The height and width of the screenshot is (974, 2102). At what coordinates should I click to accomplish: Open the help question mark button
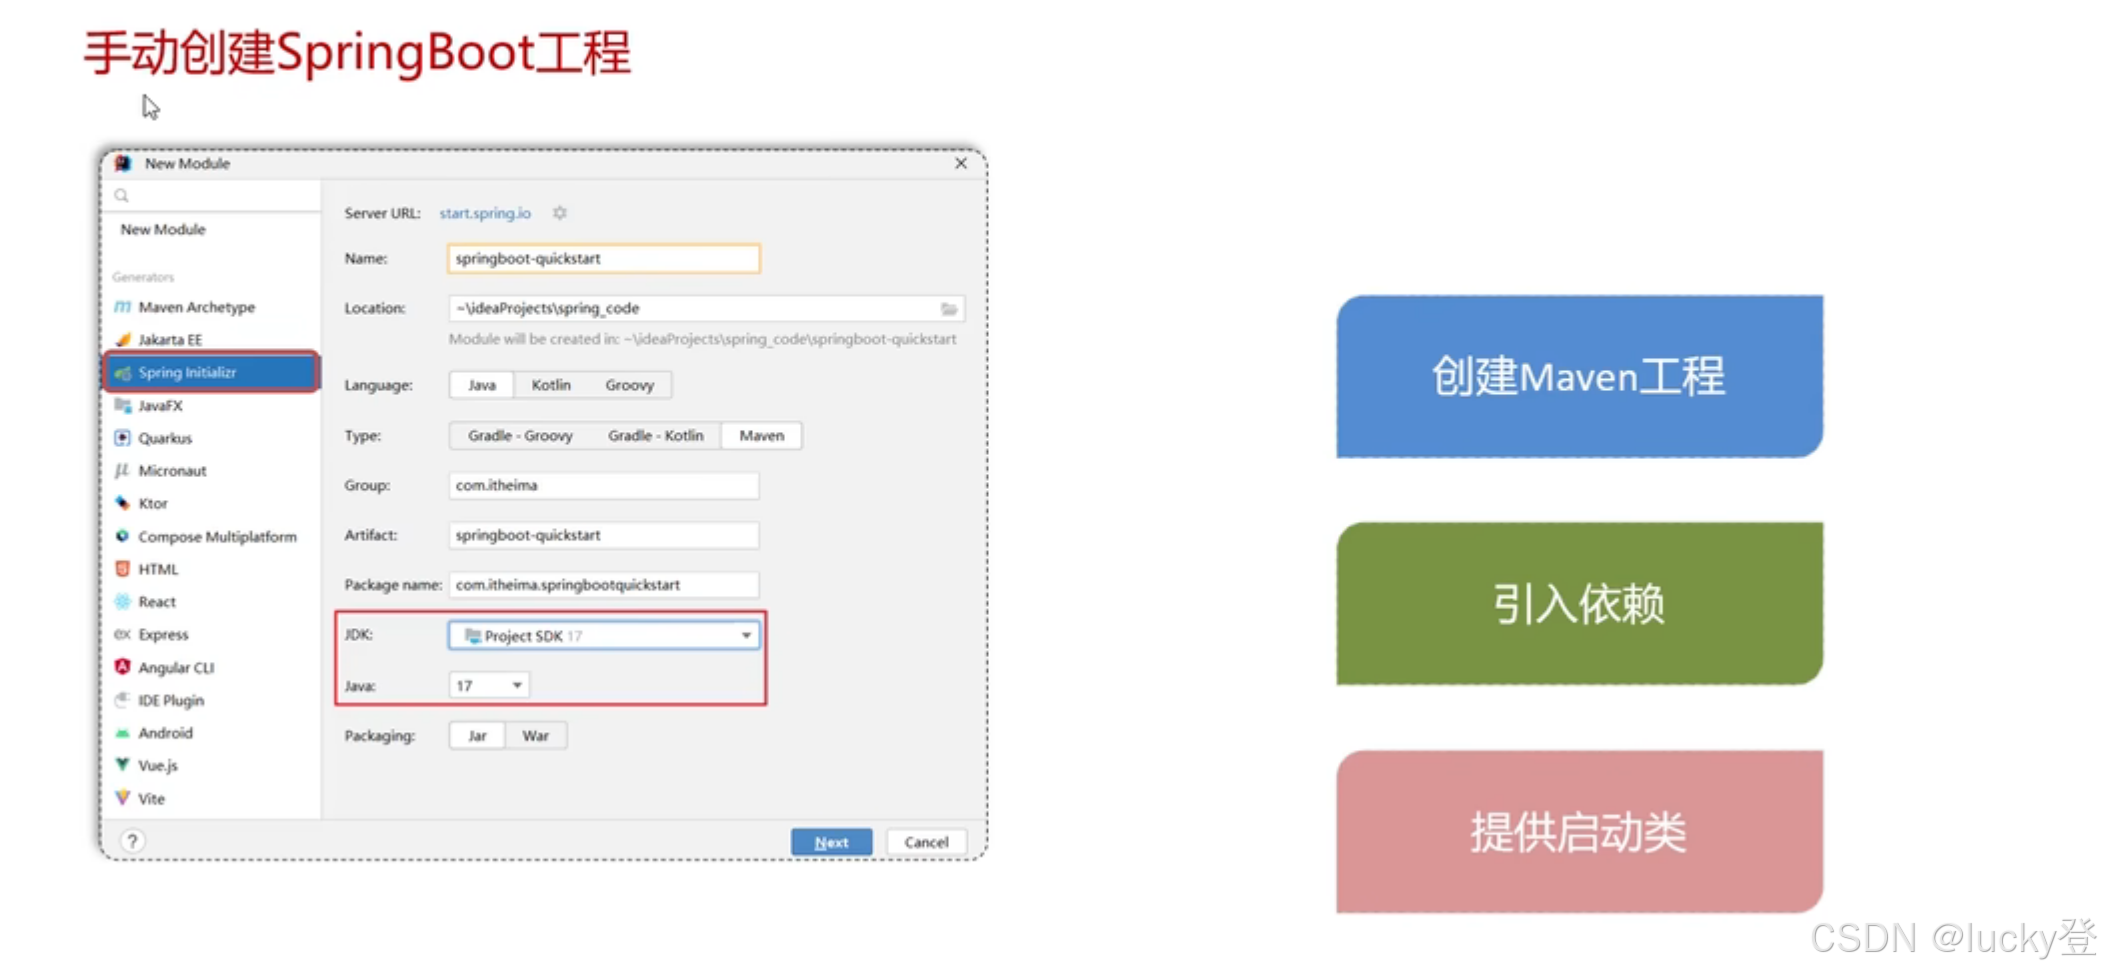coord(132,842)
